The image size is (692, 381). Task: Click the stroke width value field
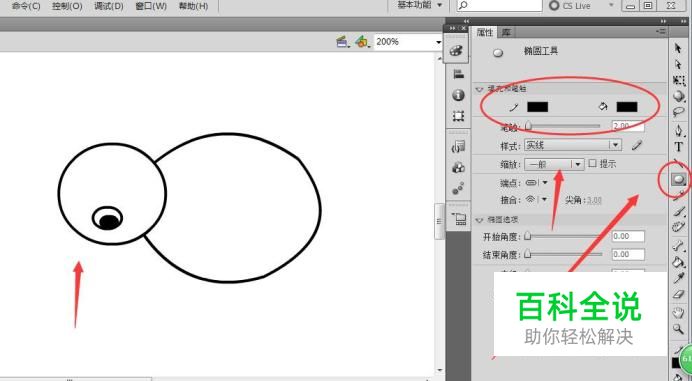628,126
